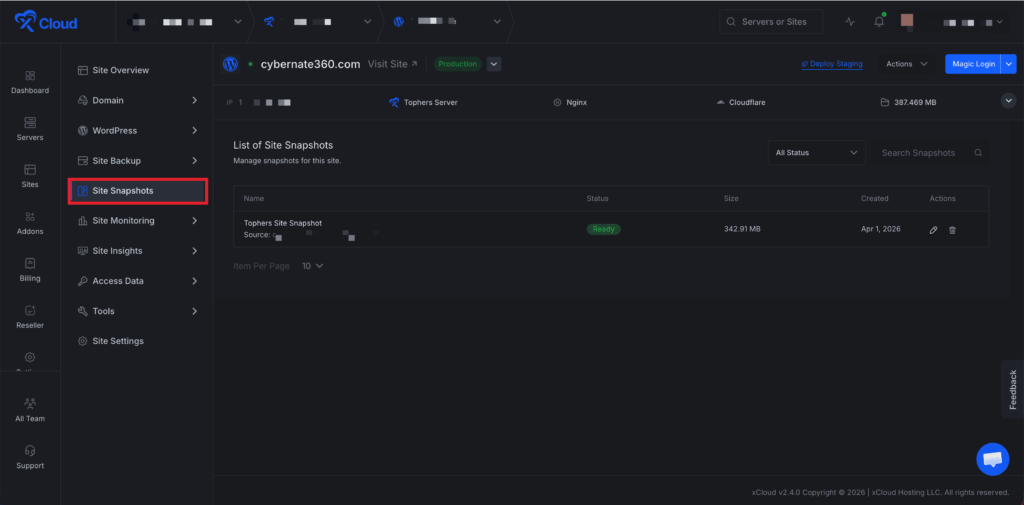Click the Search Snapshots input field
Screen dimensions: 1024x505
[918, 153]
